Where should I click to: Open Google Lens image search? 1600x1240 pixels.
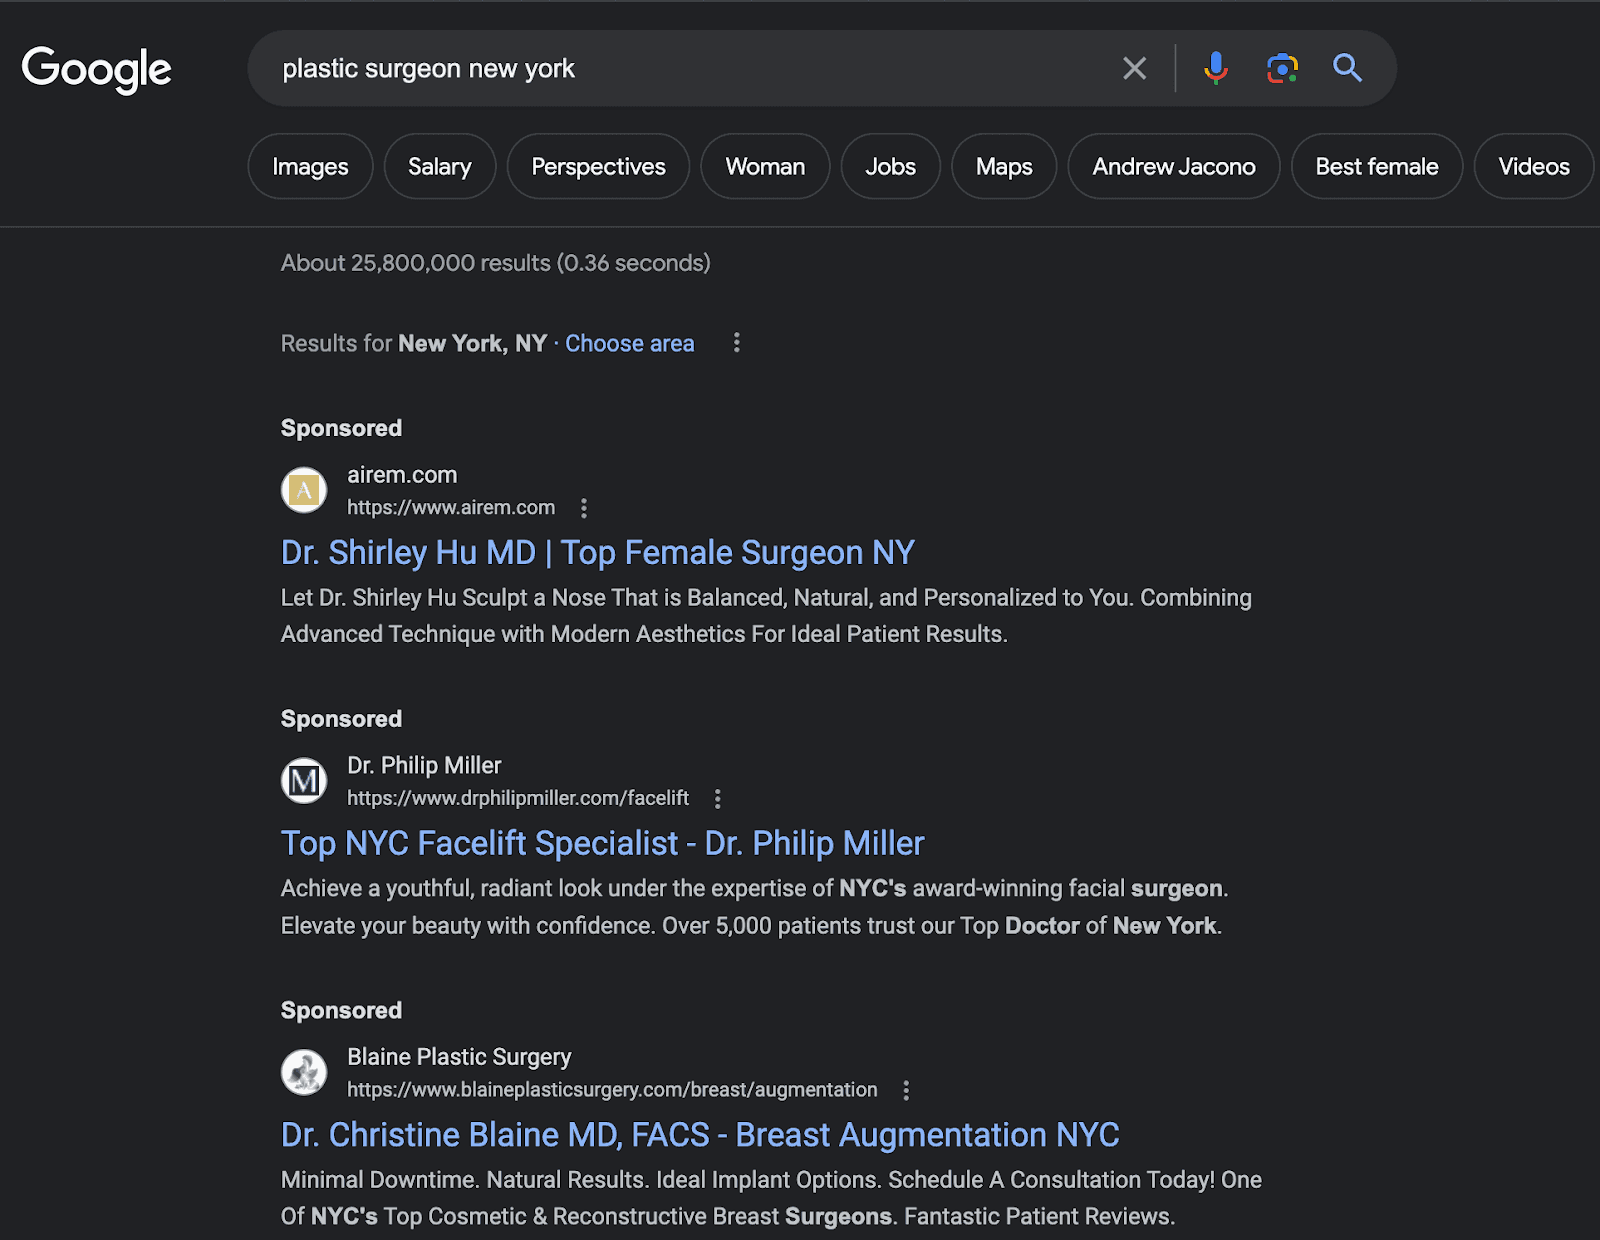click(1282, 68)
